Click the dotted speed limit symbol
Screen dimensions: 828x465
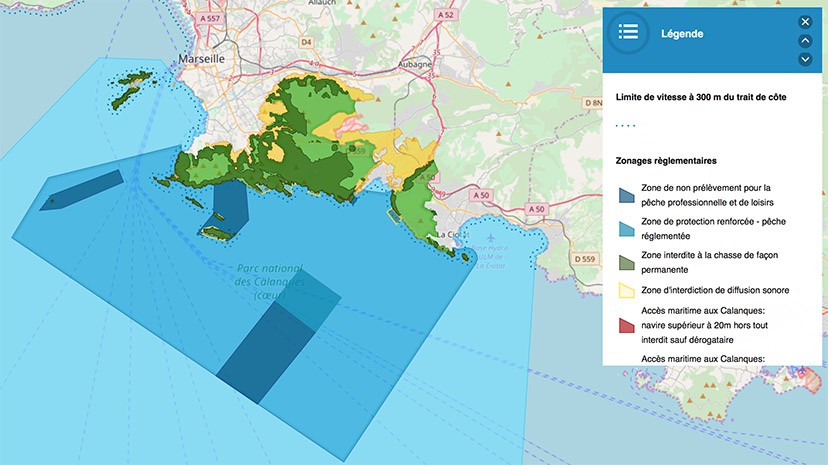pos(625,126)
